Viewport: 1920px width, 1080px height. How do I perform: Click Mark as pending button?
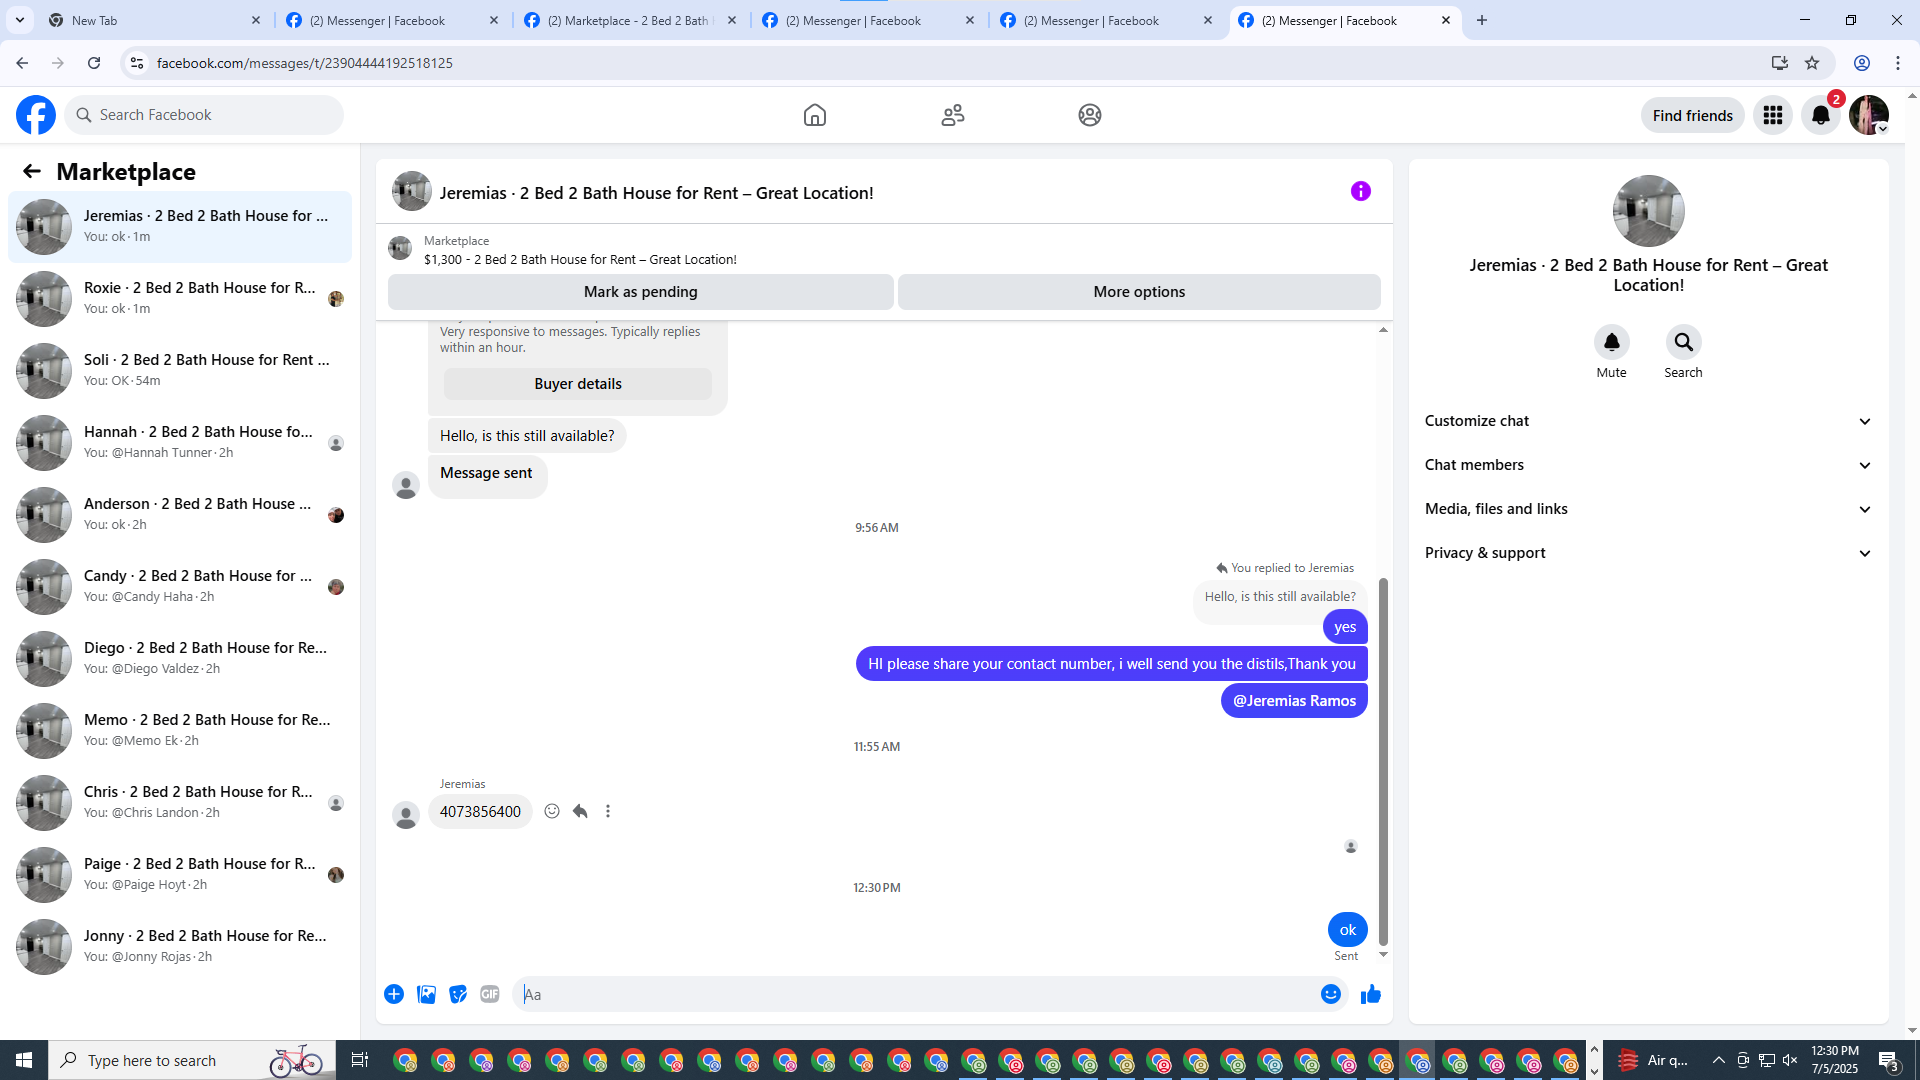pos(640,292)
